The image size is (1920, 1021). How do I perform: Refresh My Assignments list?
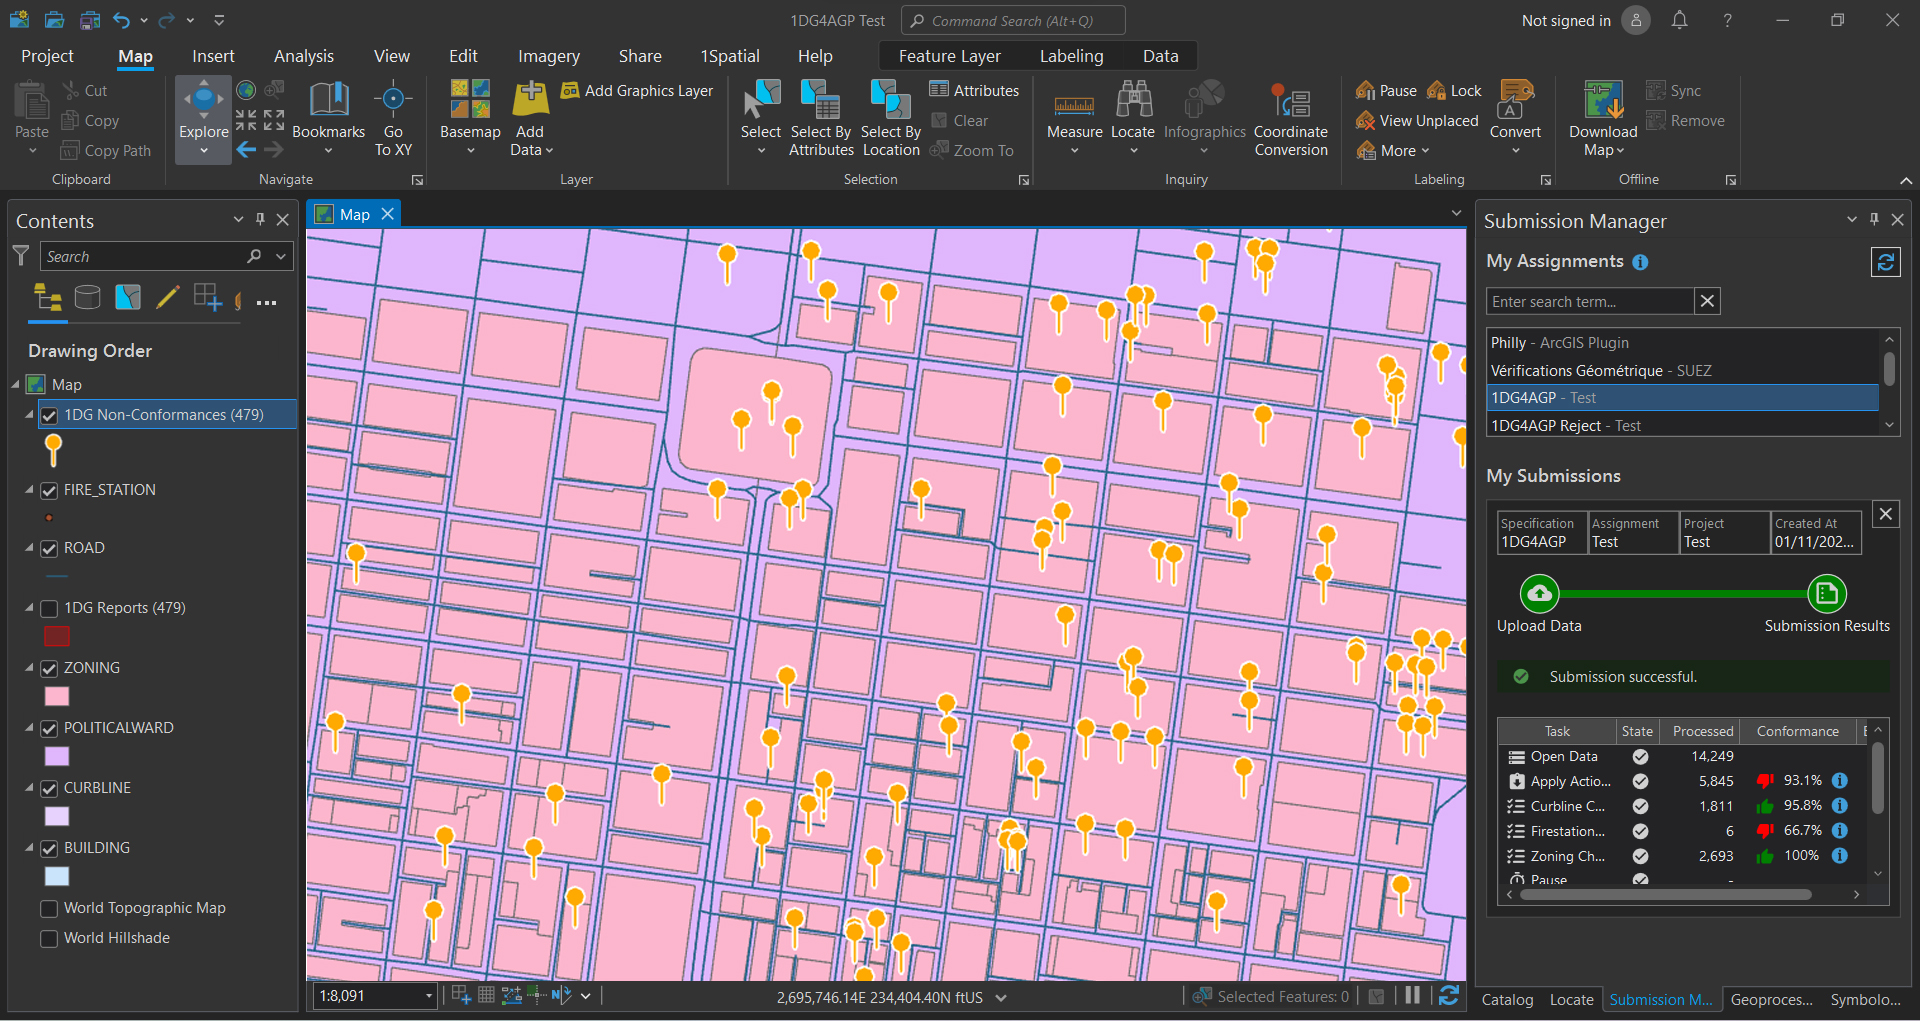coord(1885,262)
